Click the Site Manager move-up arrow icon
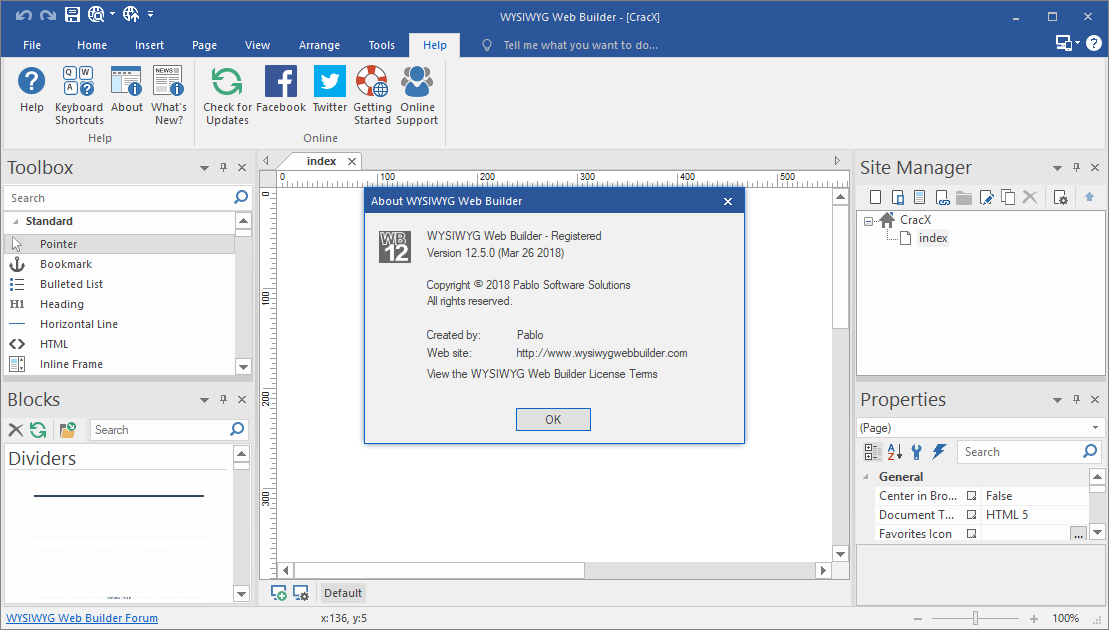This screenshot has width=1109, height=630. pos(1089,197)
